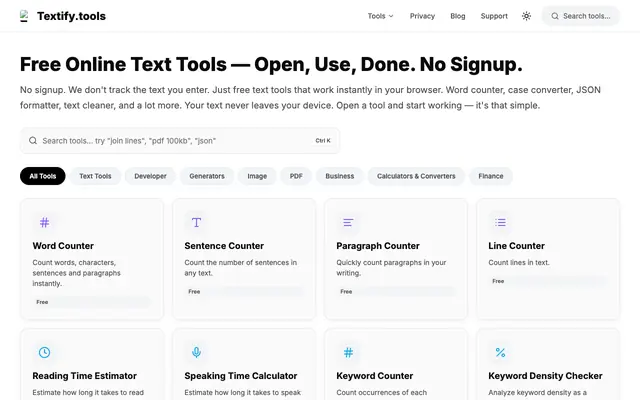
Task: Open the Support page
Action: pyautogui.click(x=494, y=16)
